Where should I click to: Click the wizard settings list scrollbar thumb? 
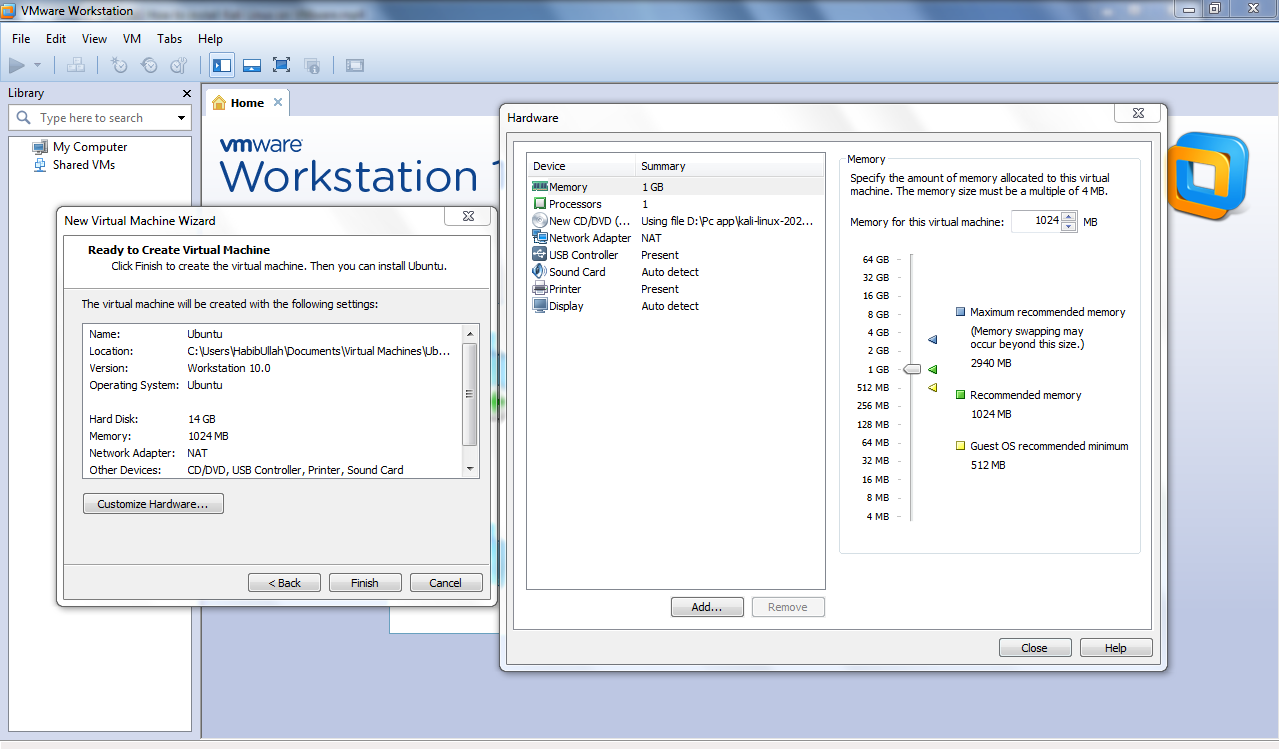pos(470,394)
